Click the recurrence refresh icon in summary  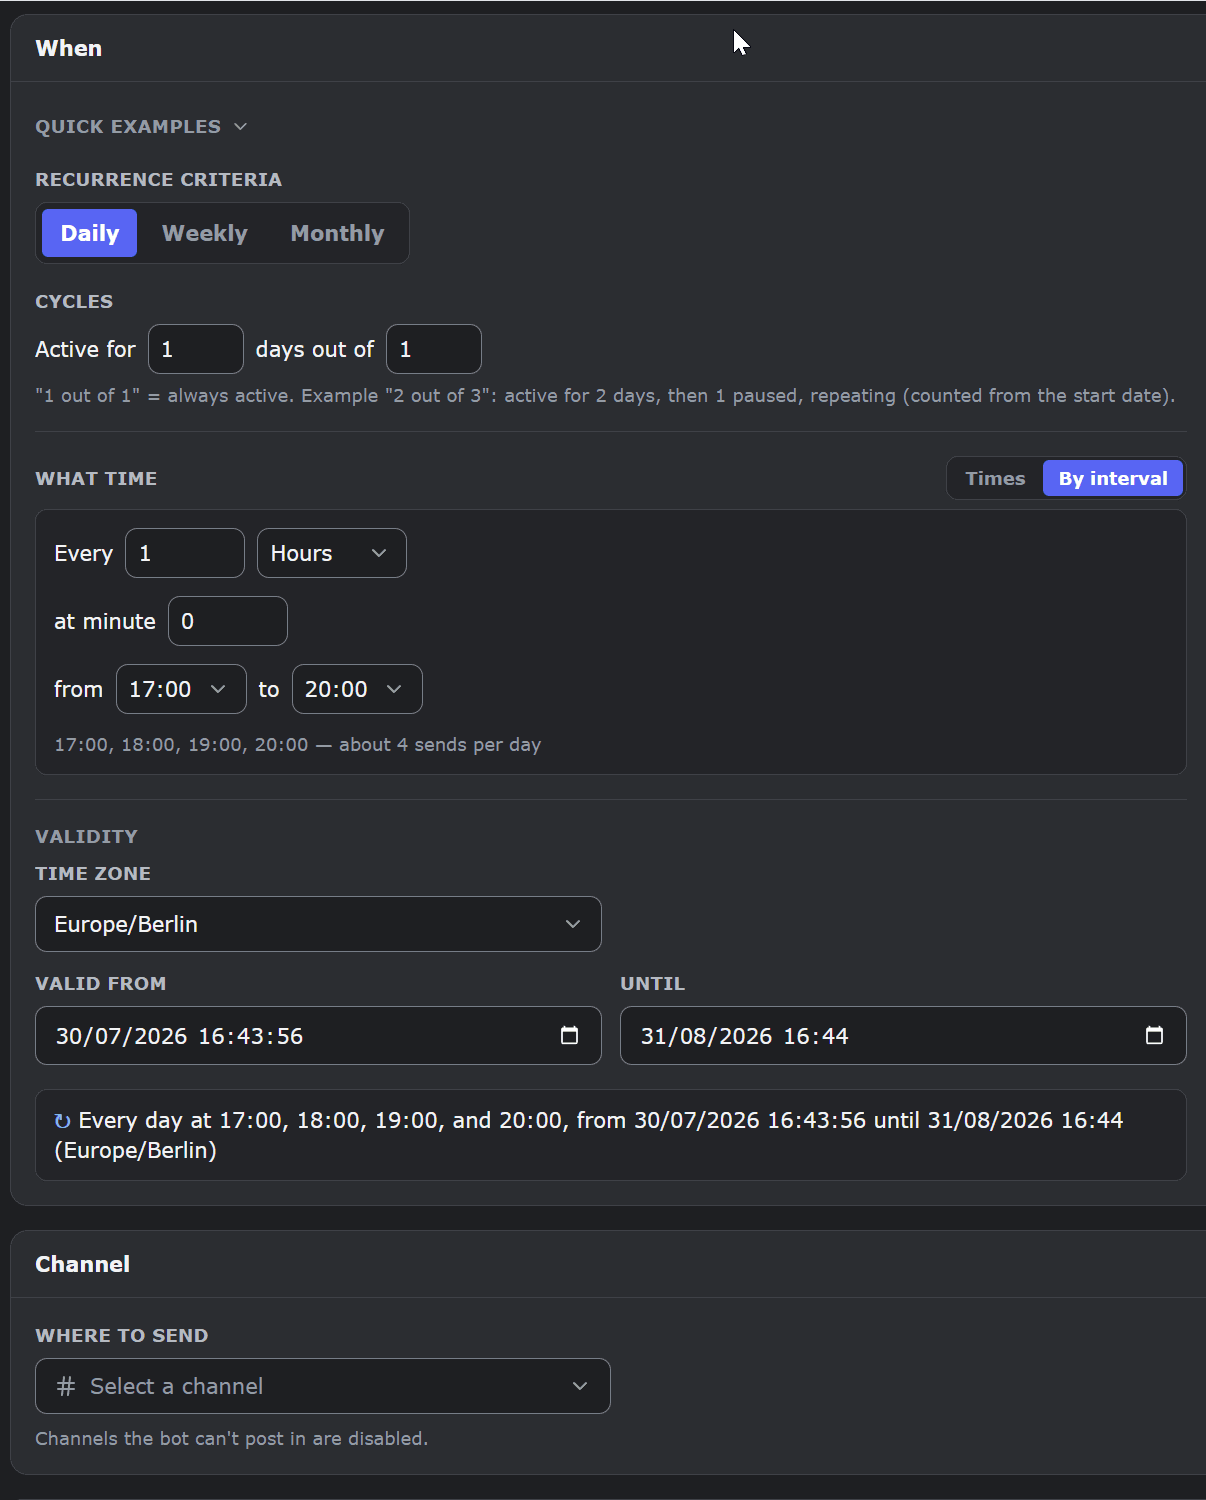click(62, 1121)
